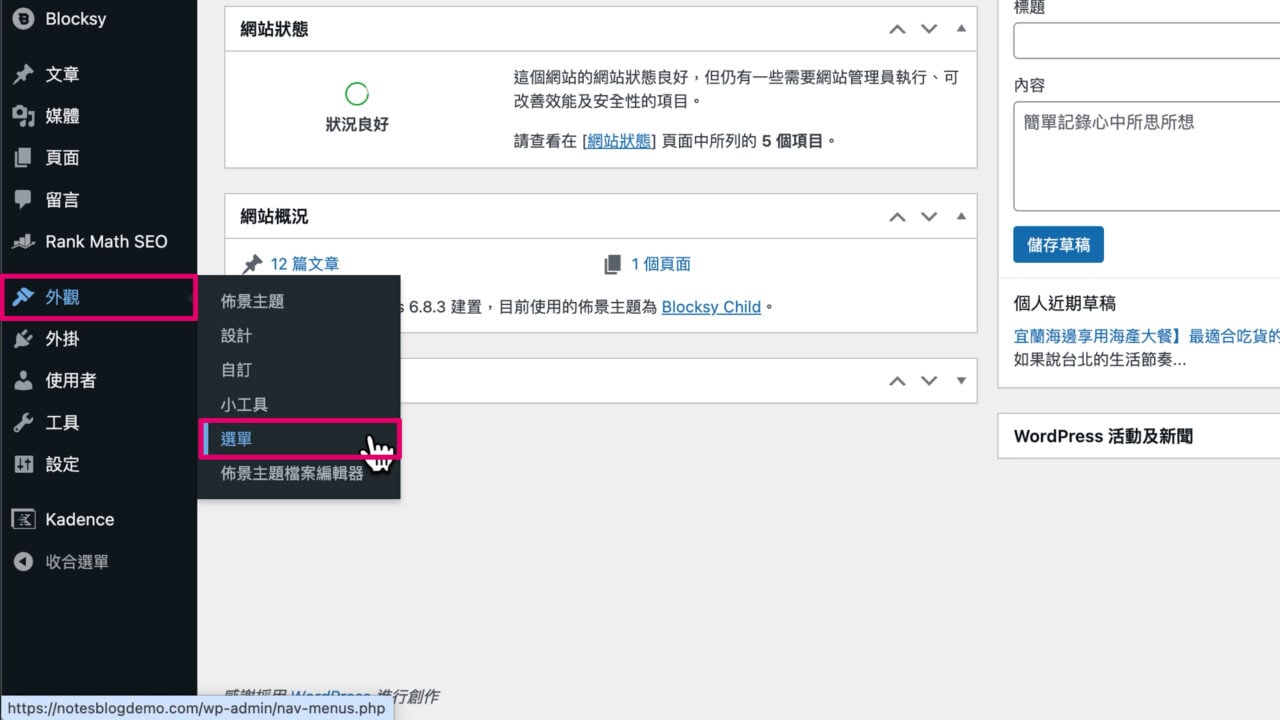Click the 使用者 users person icon
The height and width of the screenshot is (720, 1280).
click(23, 381)
